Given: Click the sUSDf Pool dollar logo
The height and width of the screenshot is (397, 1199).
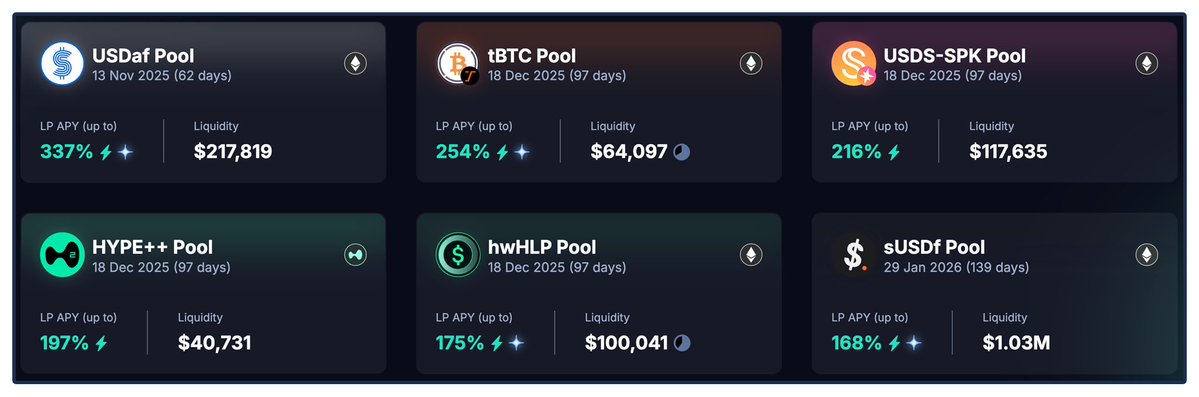Looking at the screenshot, I should 853,255.
